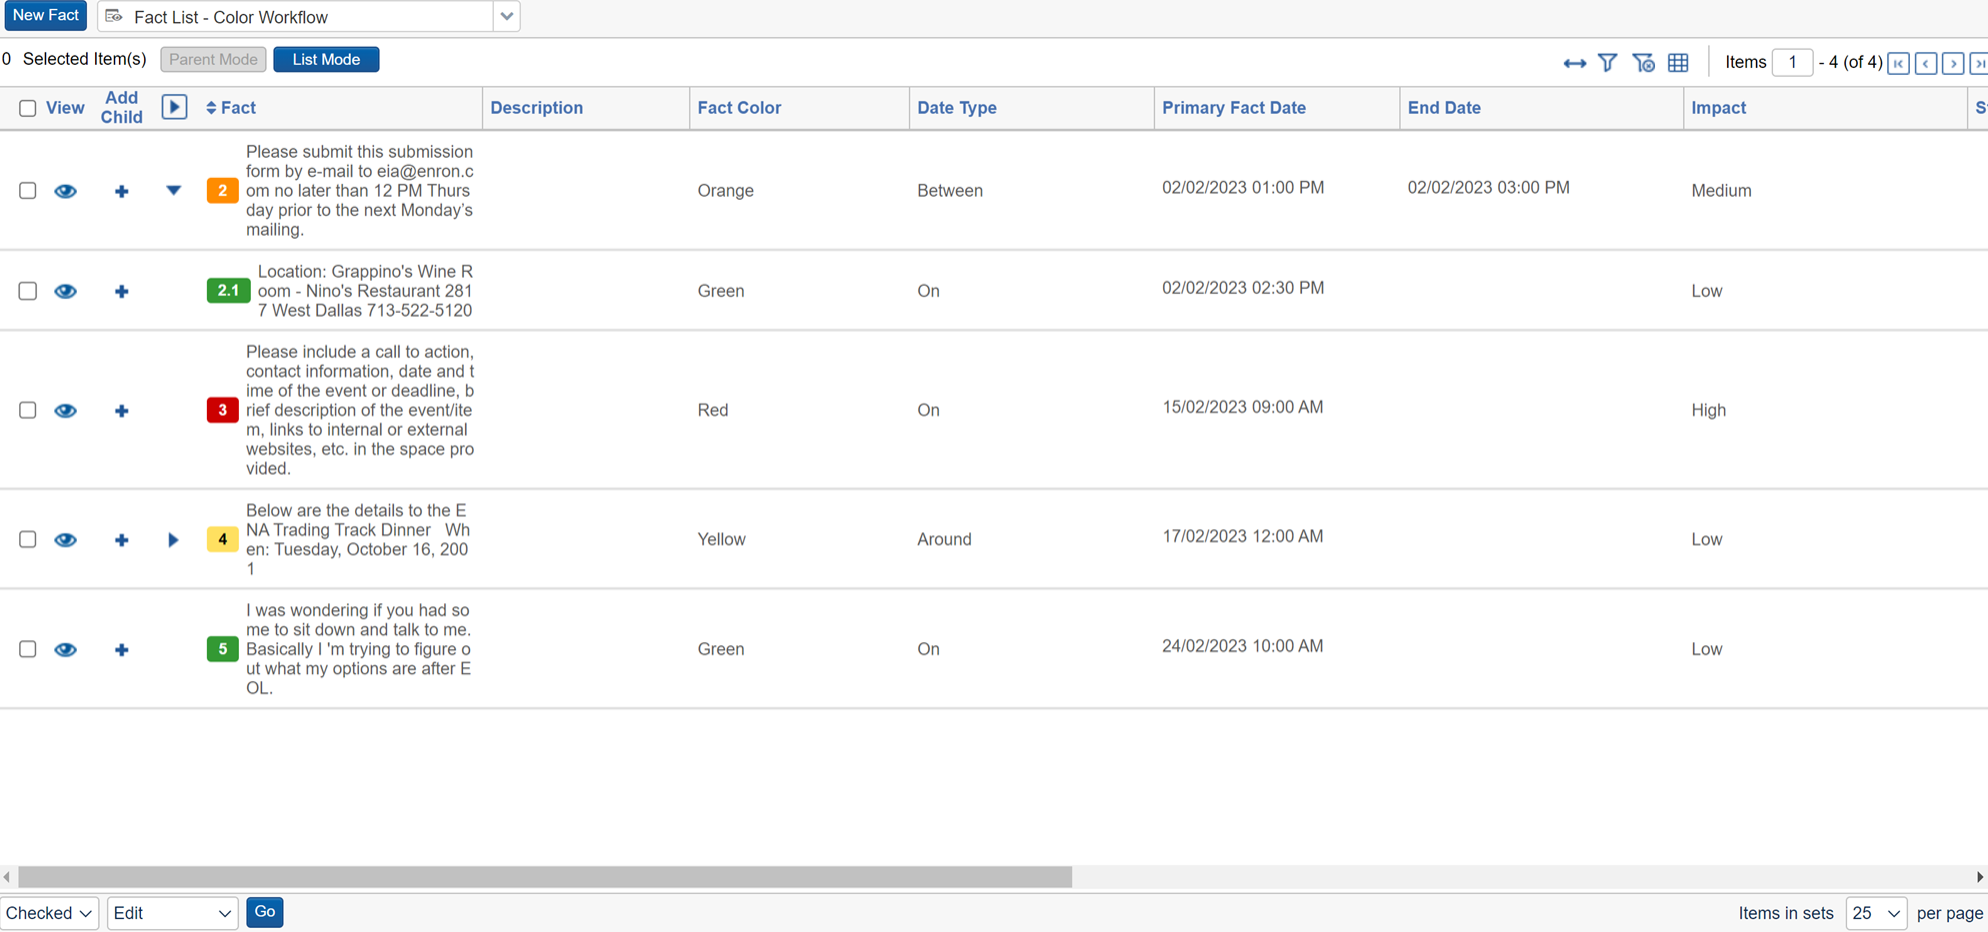The image size is (1988, 932).
Task: Open the eye View icon for fact 5
Action: (65, 649)
